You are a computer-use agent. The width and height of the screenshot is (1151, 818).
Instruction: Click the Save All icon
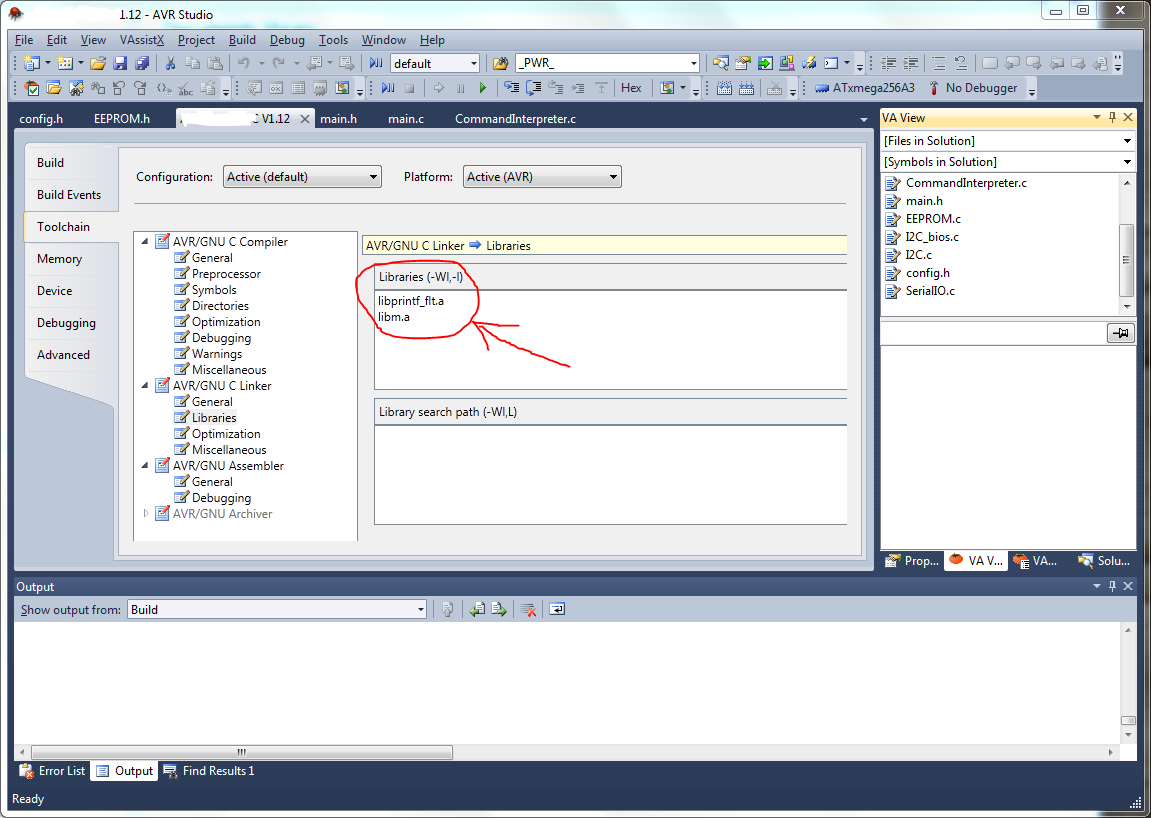(x=142, y=63)
